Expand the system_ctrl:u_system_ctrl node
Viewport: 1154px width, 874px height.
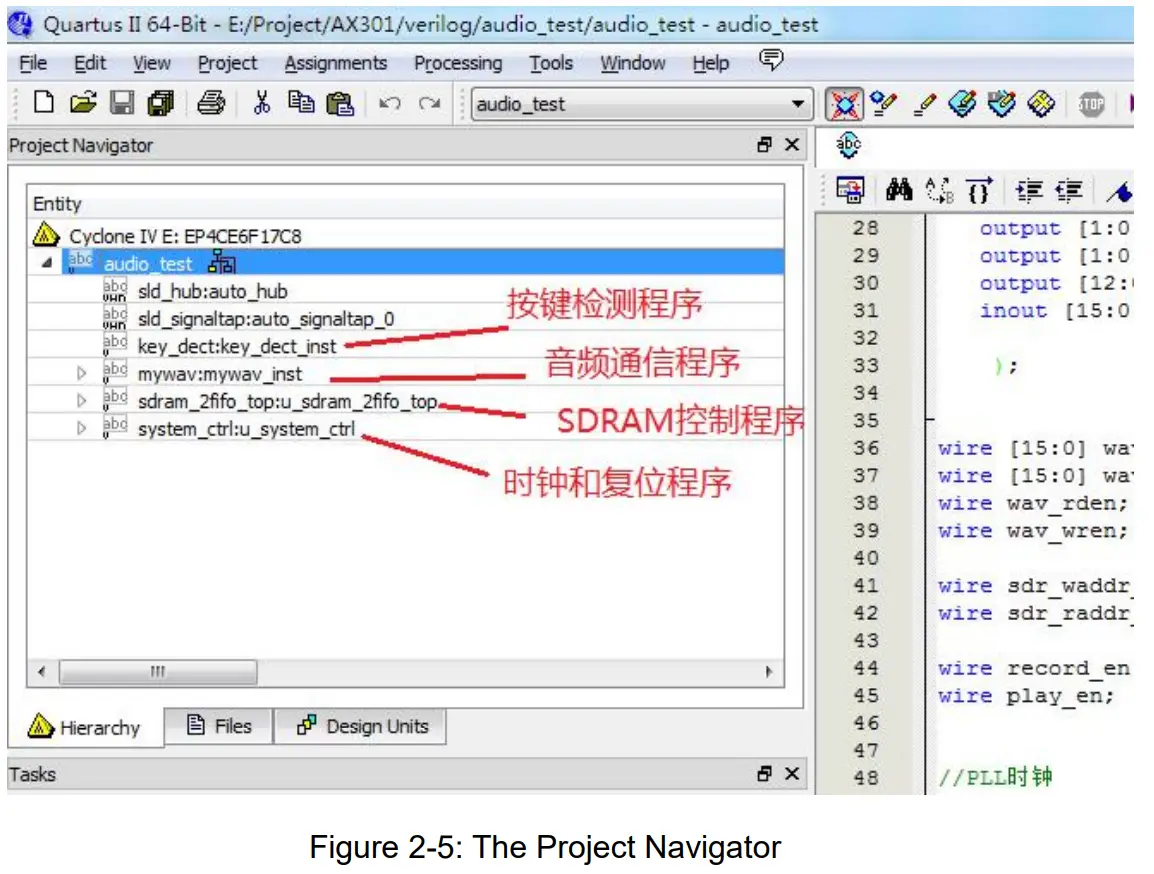click(x=82, y=428)
